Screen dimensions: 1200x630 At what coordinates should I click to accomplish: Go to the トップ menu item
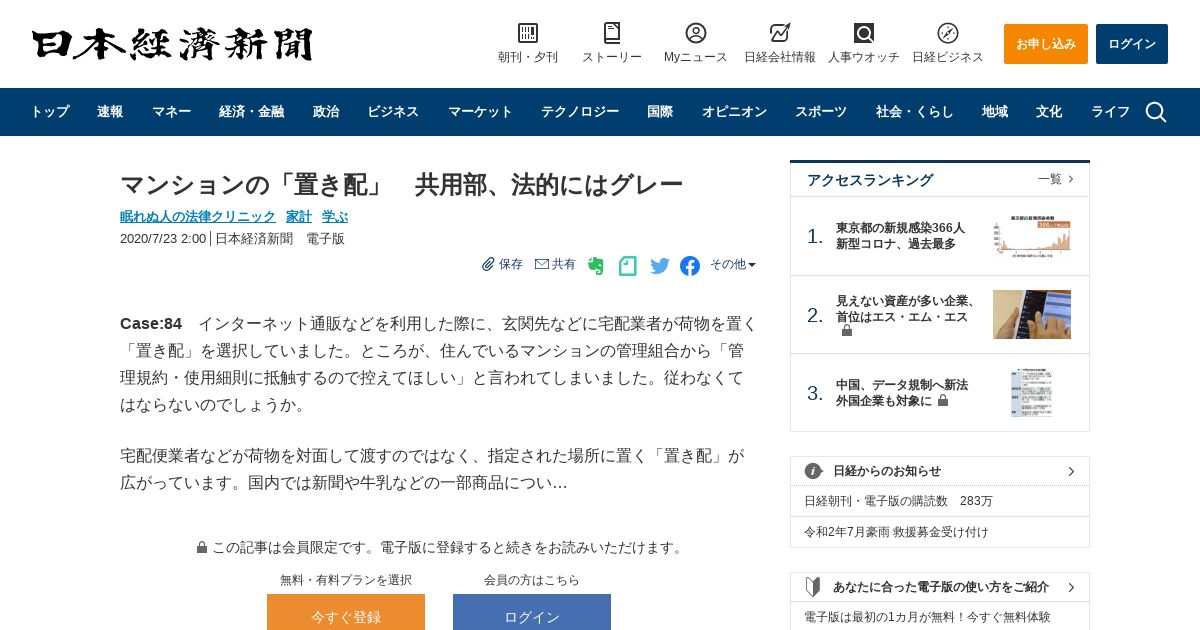(x=49, y=112)
